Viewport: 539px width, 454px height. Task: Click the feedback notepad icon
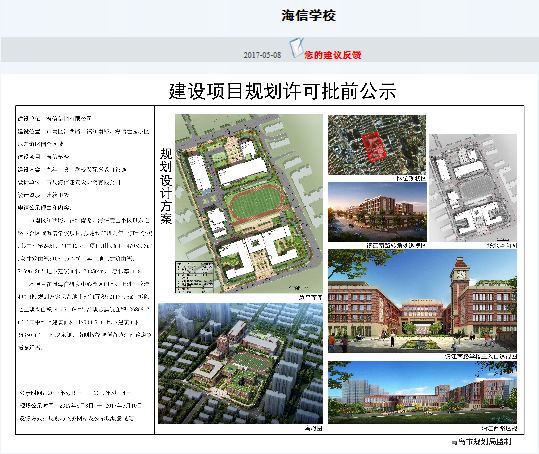[x=297, y=47]
